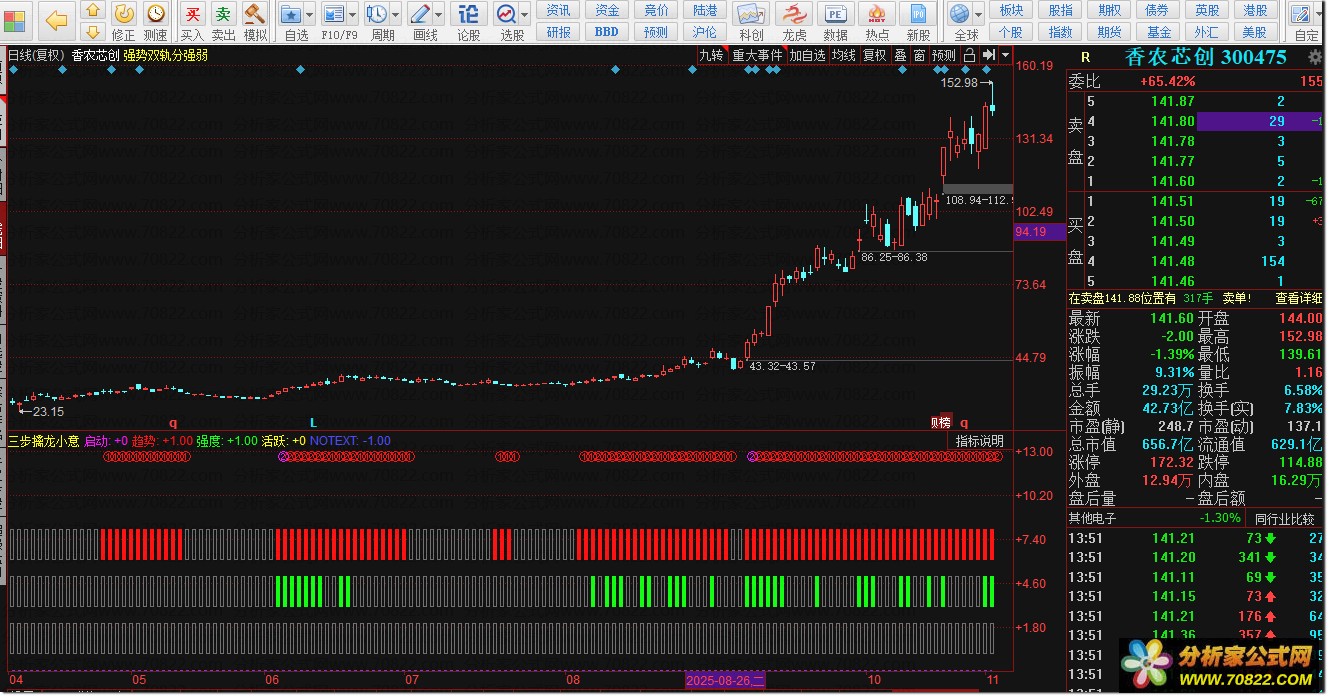
Task: Open the 论股 stock discussion icon
Action: coord(468,21)
